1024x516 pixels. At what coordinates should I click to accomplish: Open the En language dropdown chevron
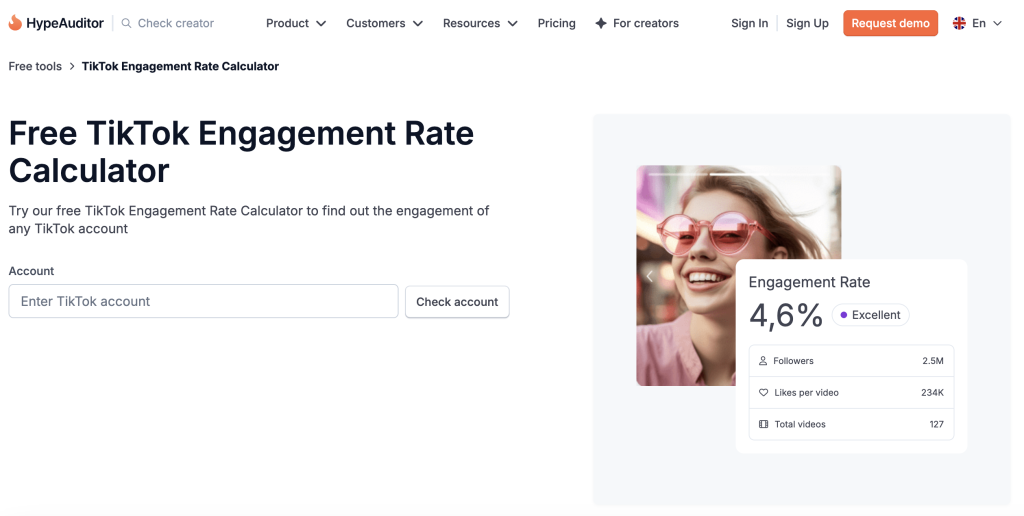[997, 24]
